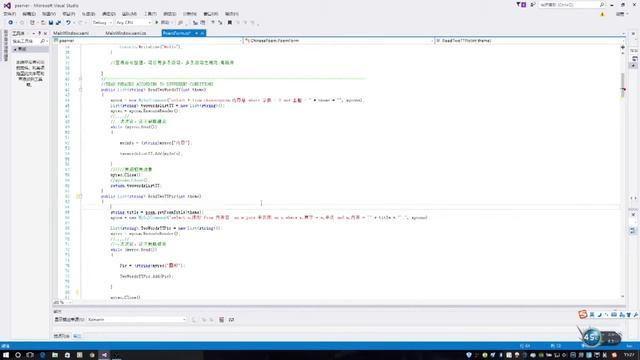The height and width of the screenshot is (360, 640).
Task: Open Find in Files from the toolbar
Action: (x=180, y=22)
